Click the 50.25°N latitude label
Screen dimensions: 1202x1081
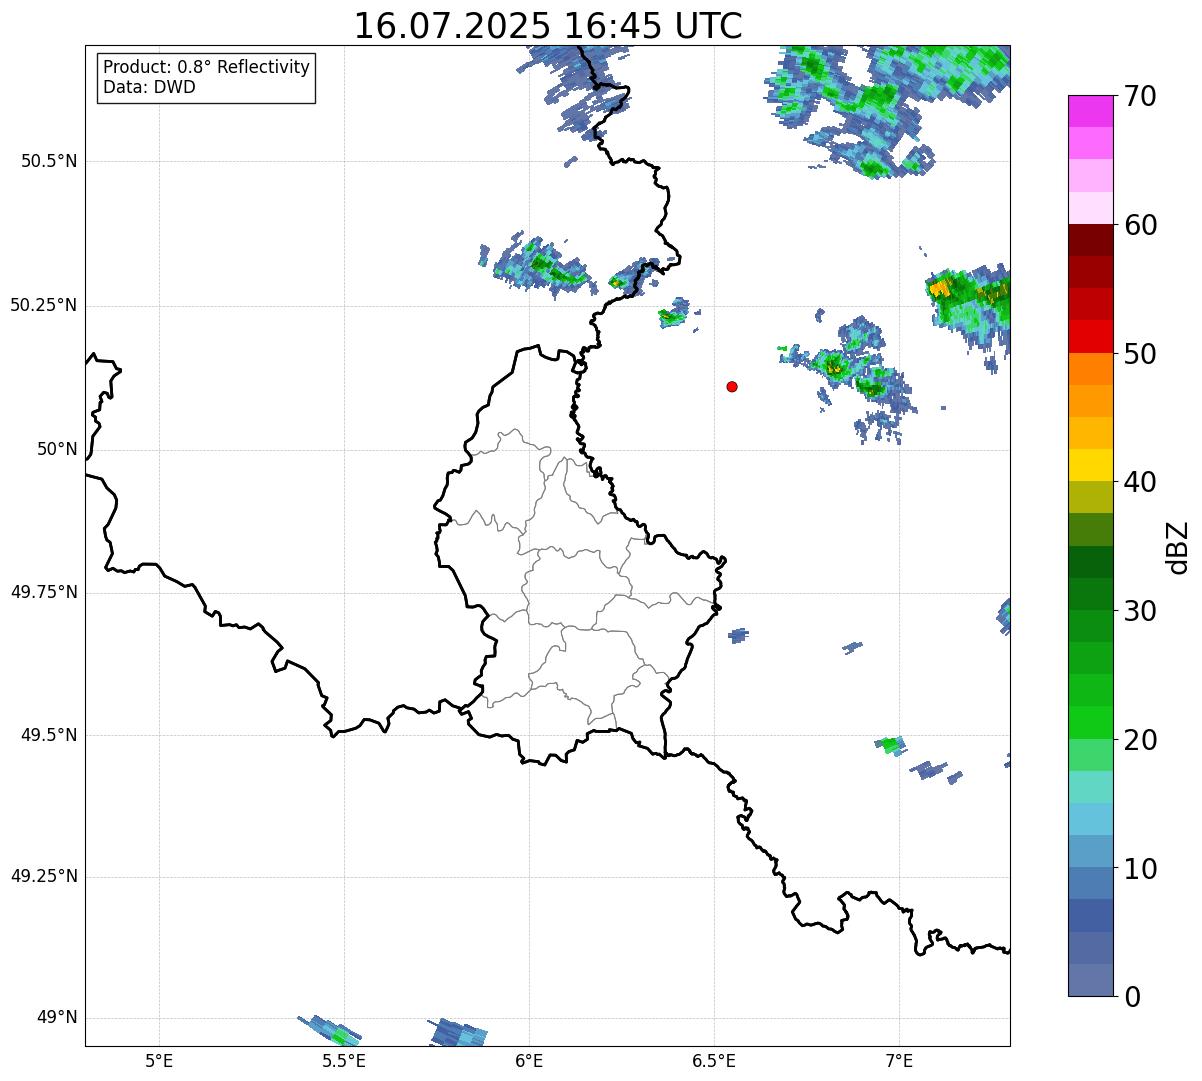pyautogui.click(x=44, y=305)
